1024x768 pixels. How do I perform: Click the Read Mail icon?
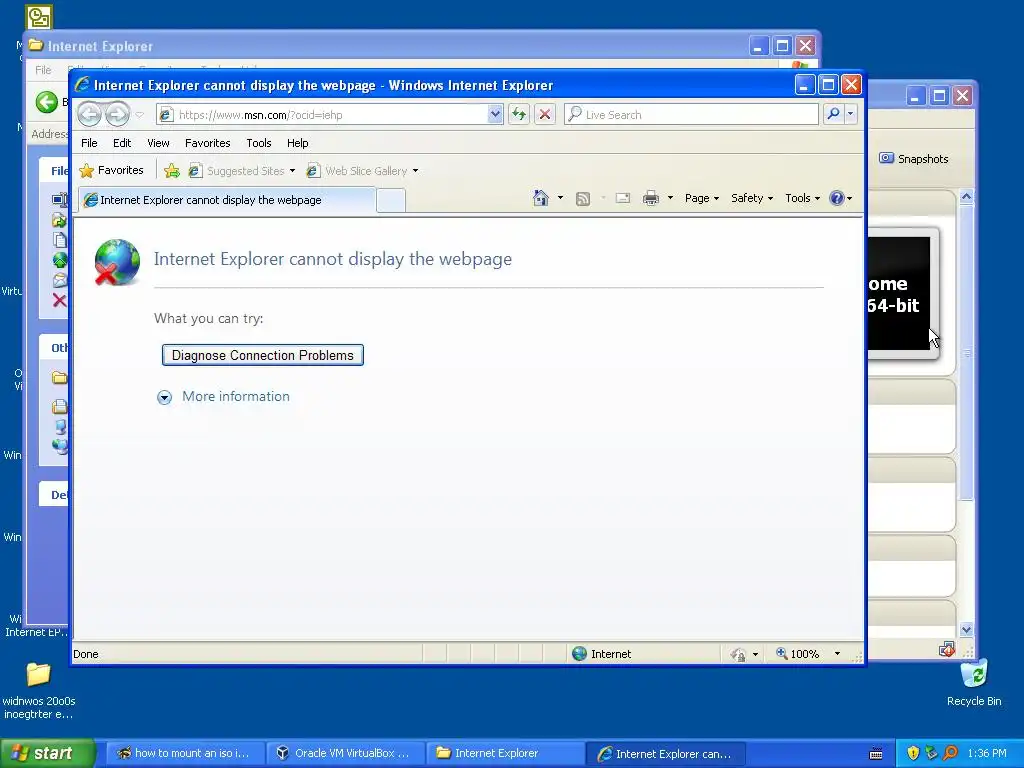pos(623,198)
